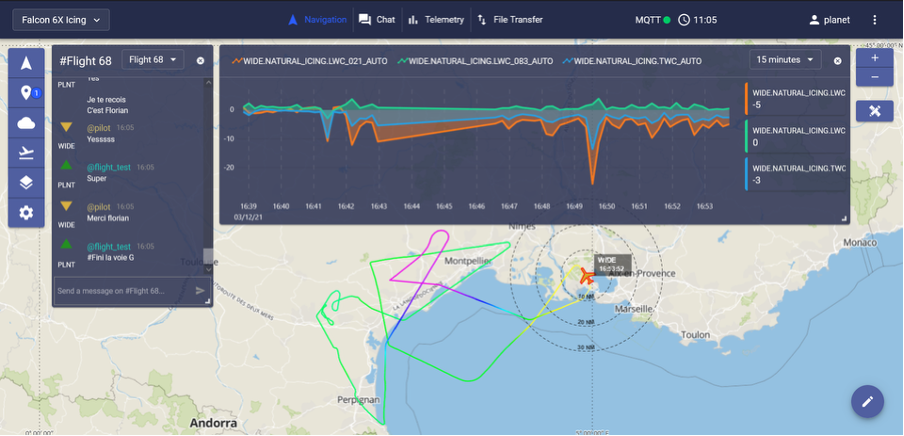Click the chat scrollbar up arrow

208,82
